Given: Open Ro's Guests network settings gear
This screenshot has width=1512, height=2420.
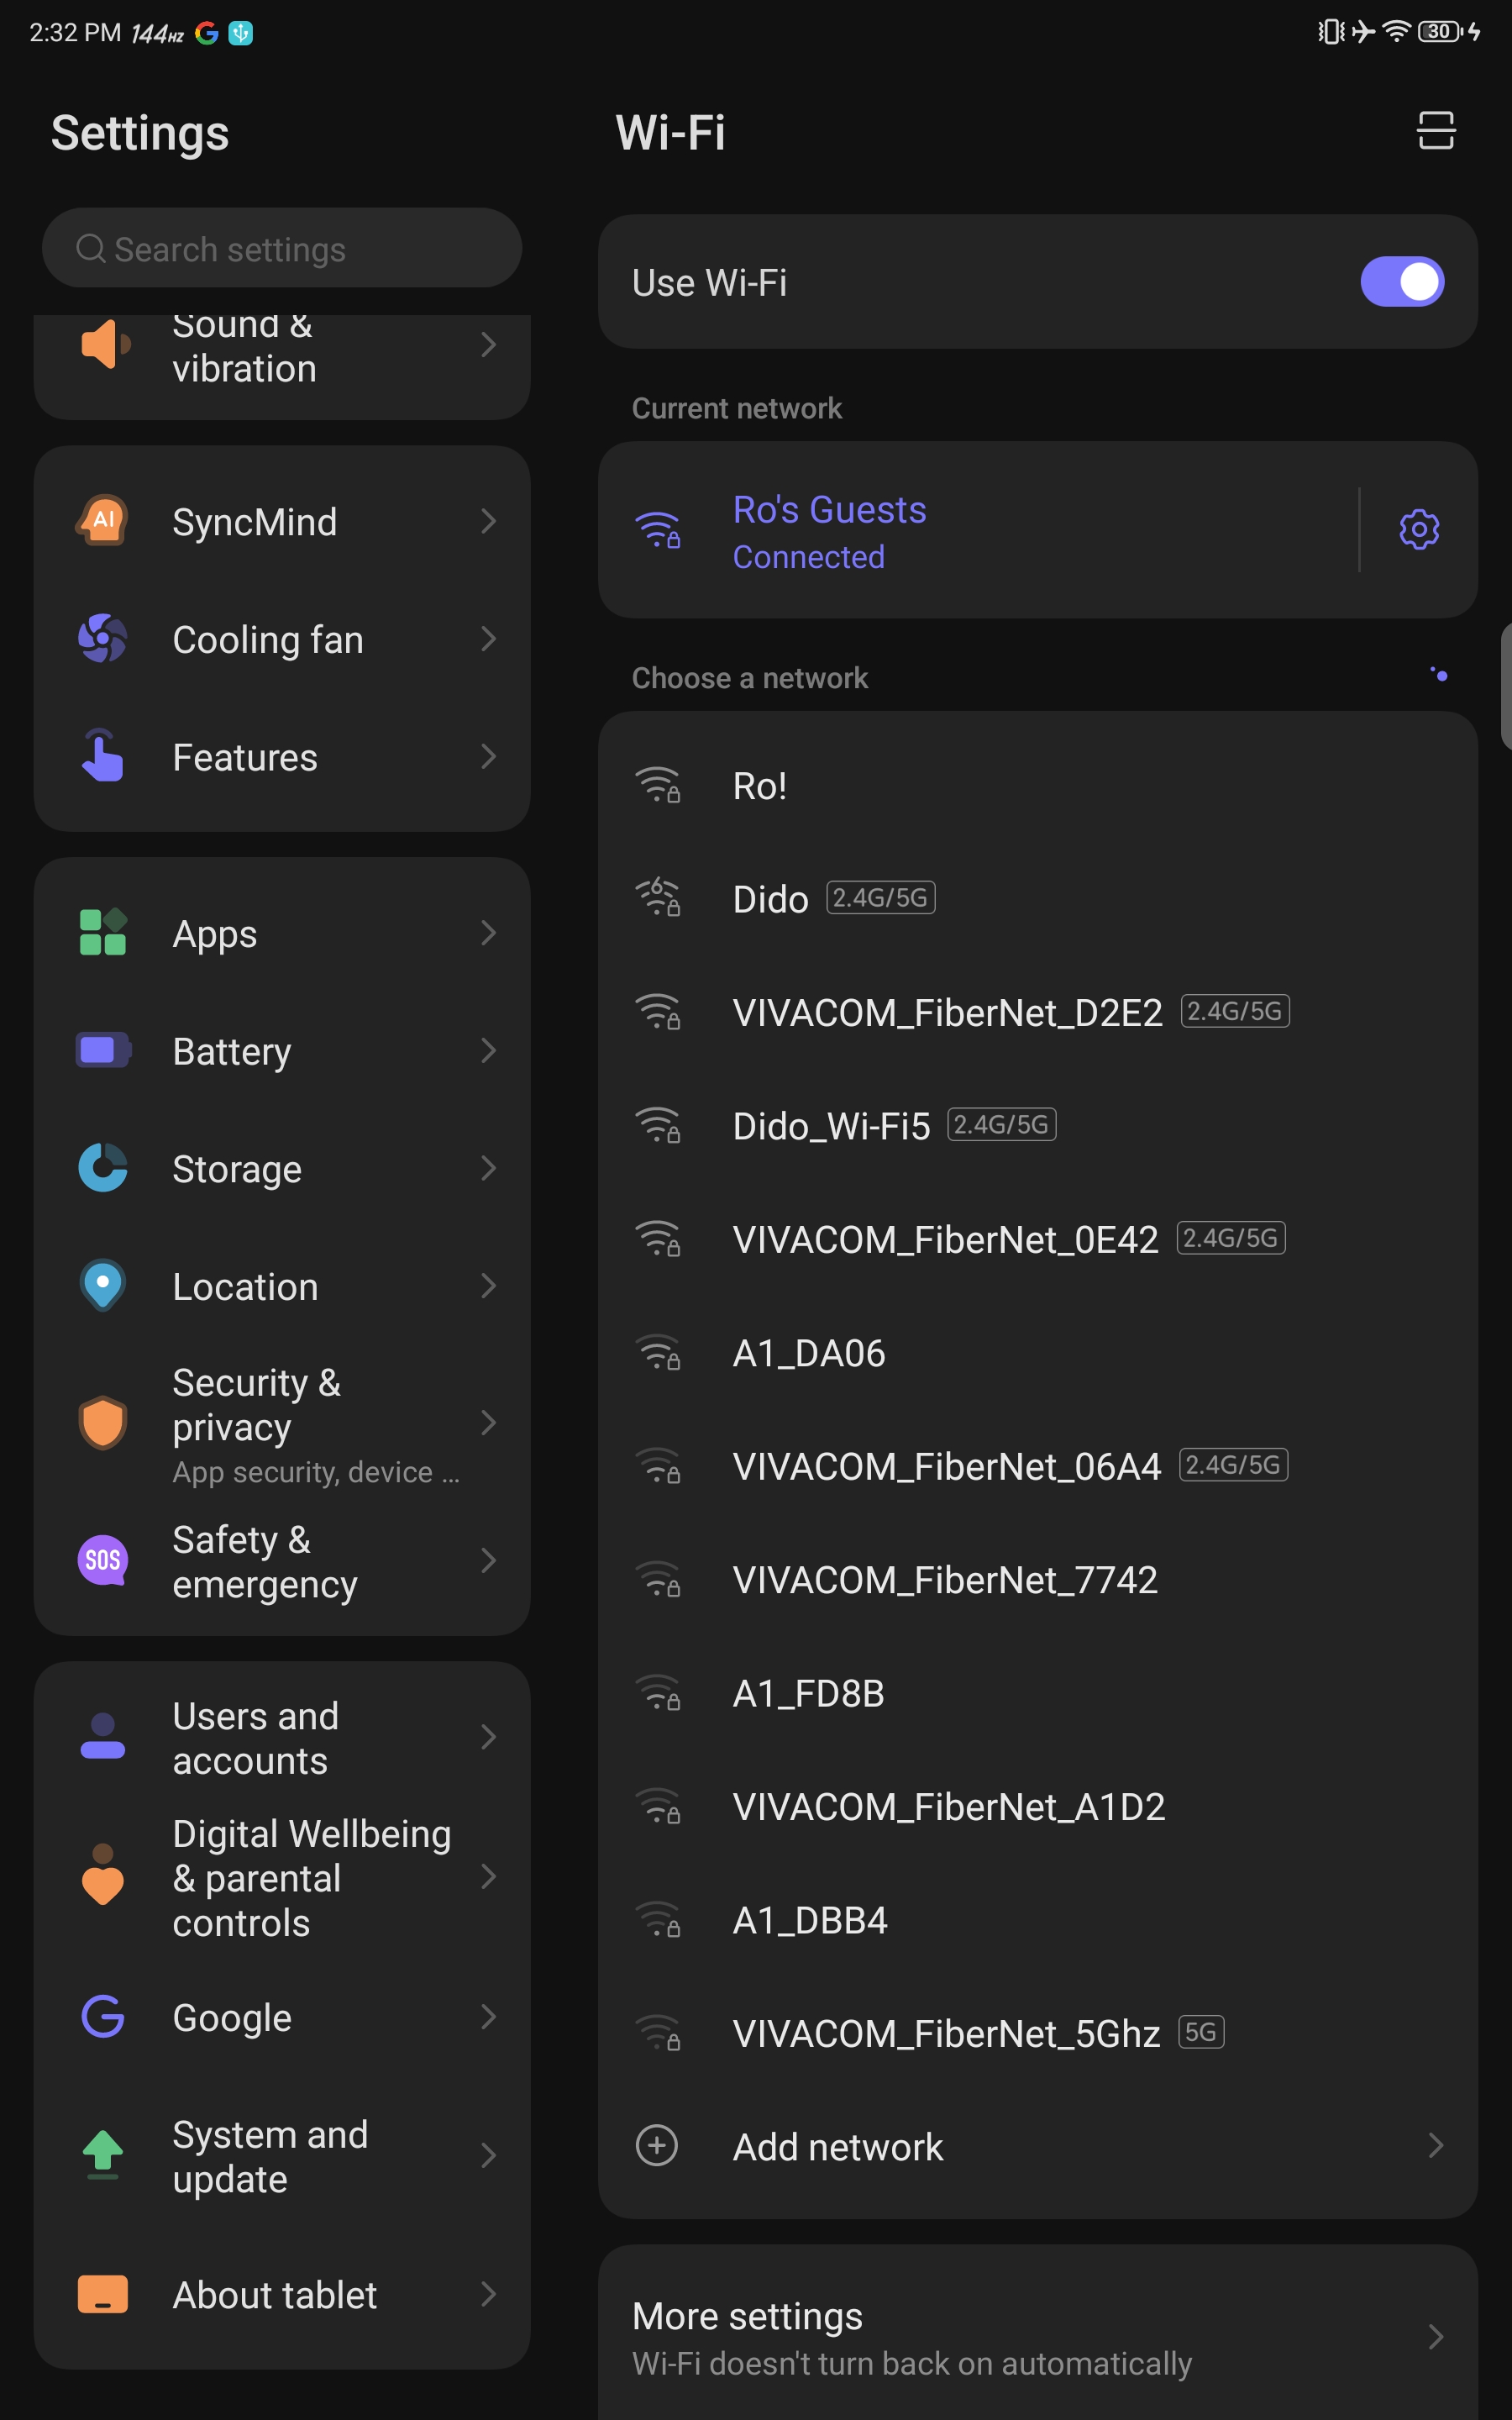Looking at the screenshot, I should coord(1418,529).
